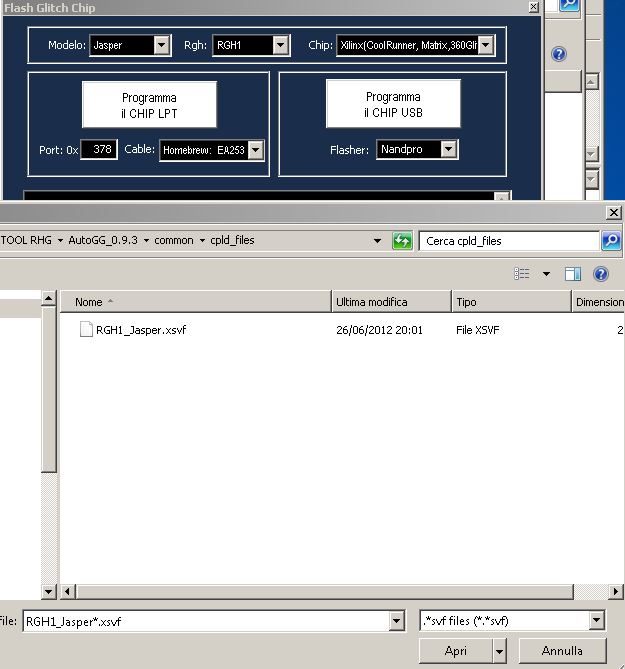The height and width of the screenshot is (669, 625).
Task: Expand the arrow after the common breadcrumb
Action: (202, 241)
